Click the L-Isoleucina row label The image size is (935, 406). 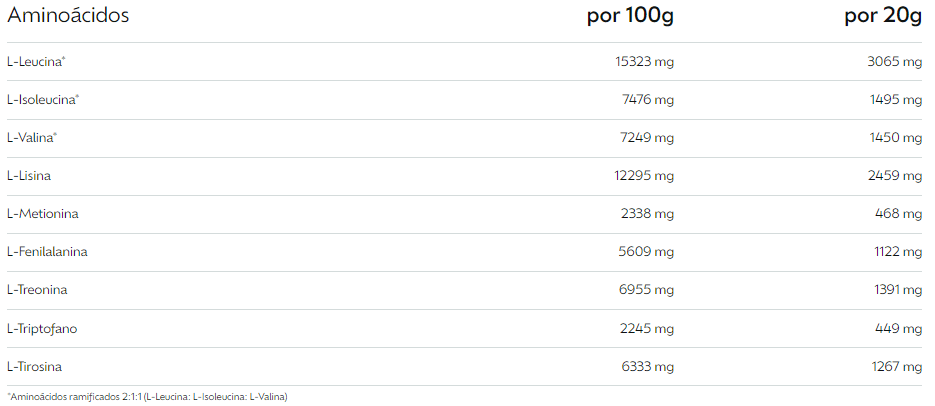[x=43, y=100]
